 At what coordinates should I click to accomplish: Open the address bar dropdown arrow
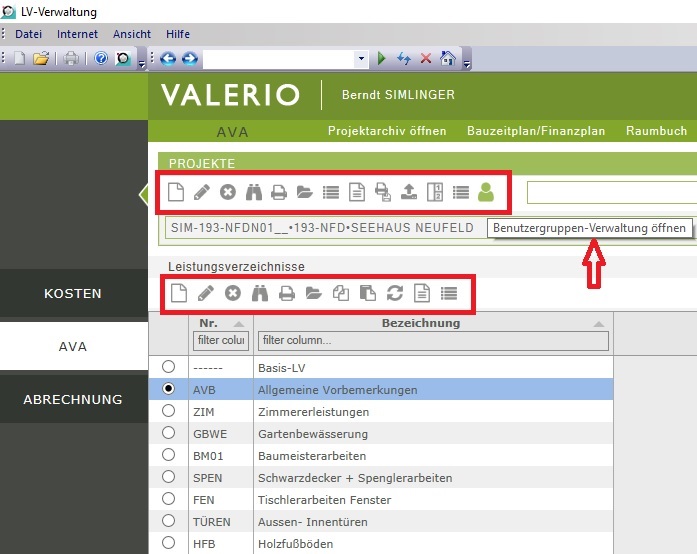361,59
